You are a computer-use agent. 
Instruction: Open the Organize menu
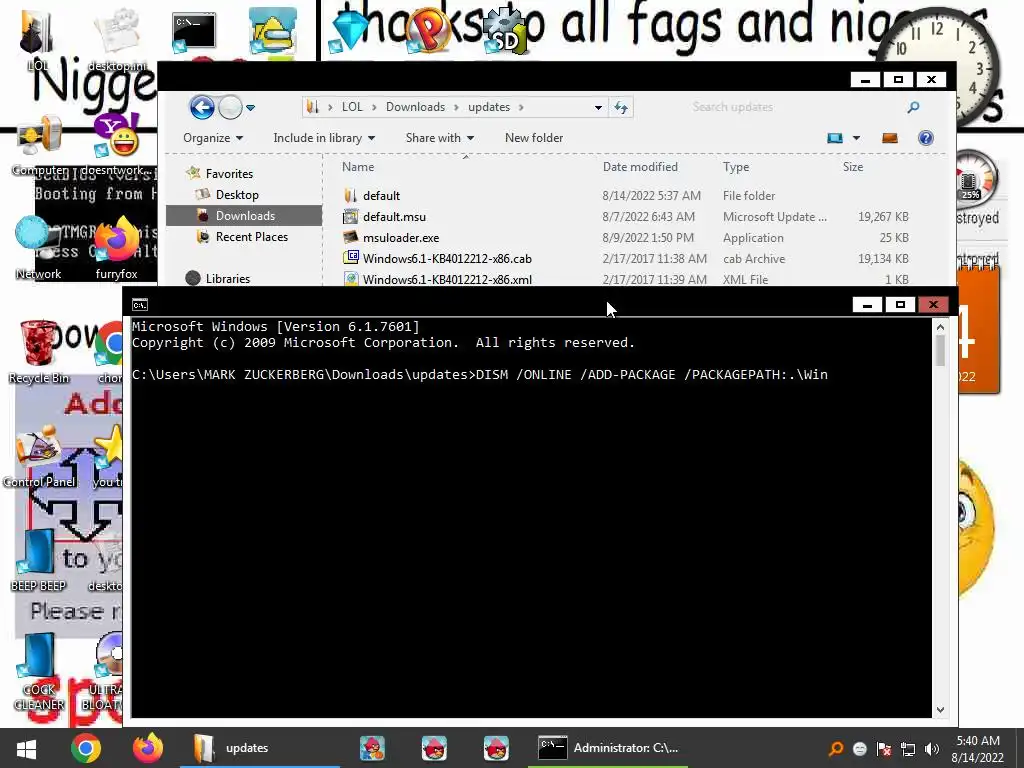213,138
